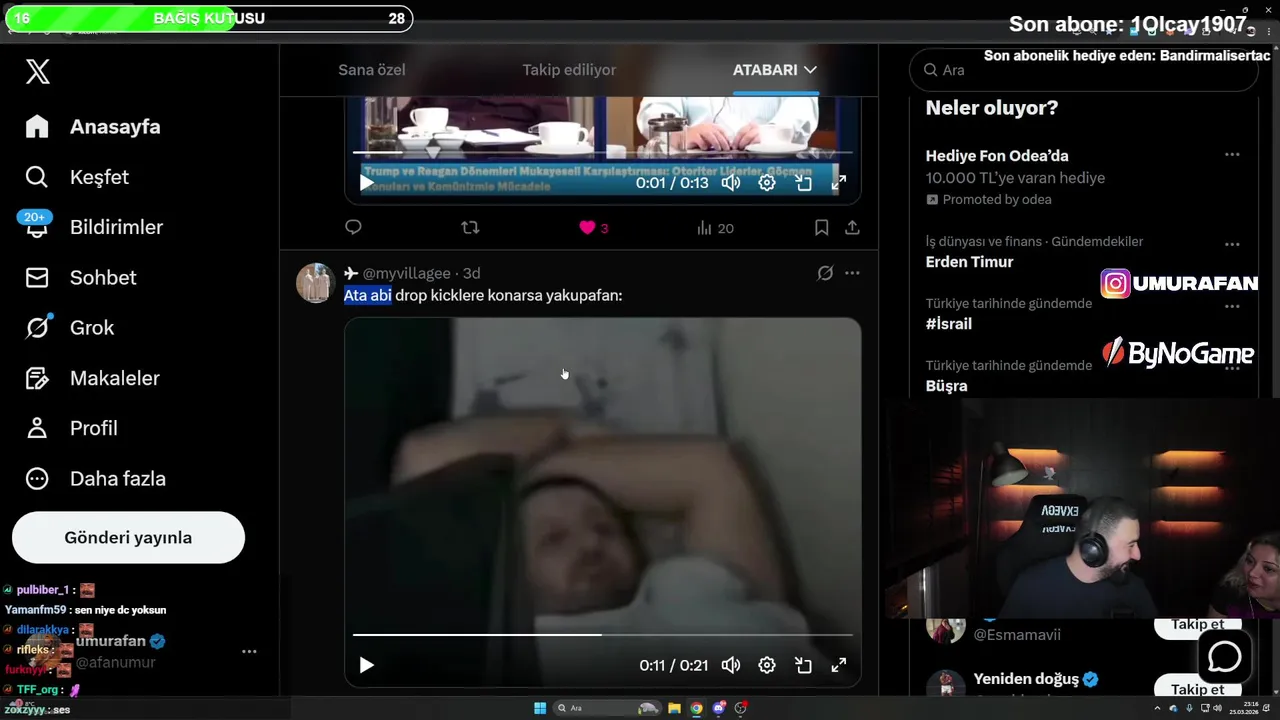Expand the ATABARI tab chevron

[x=810, y=70]
